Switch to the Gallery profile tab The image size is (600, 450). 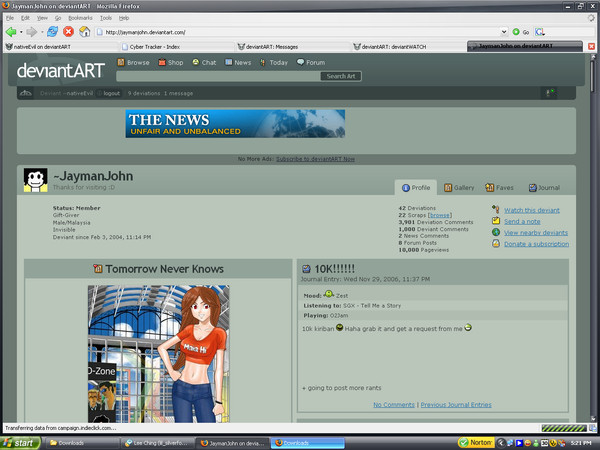[x=459, y=187]
